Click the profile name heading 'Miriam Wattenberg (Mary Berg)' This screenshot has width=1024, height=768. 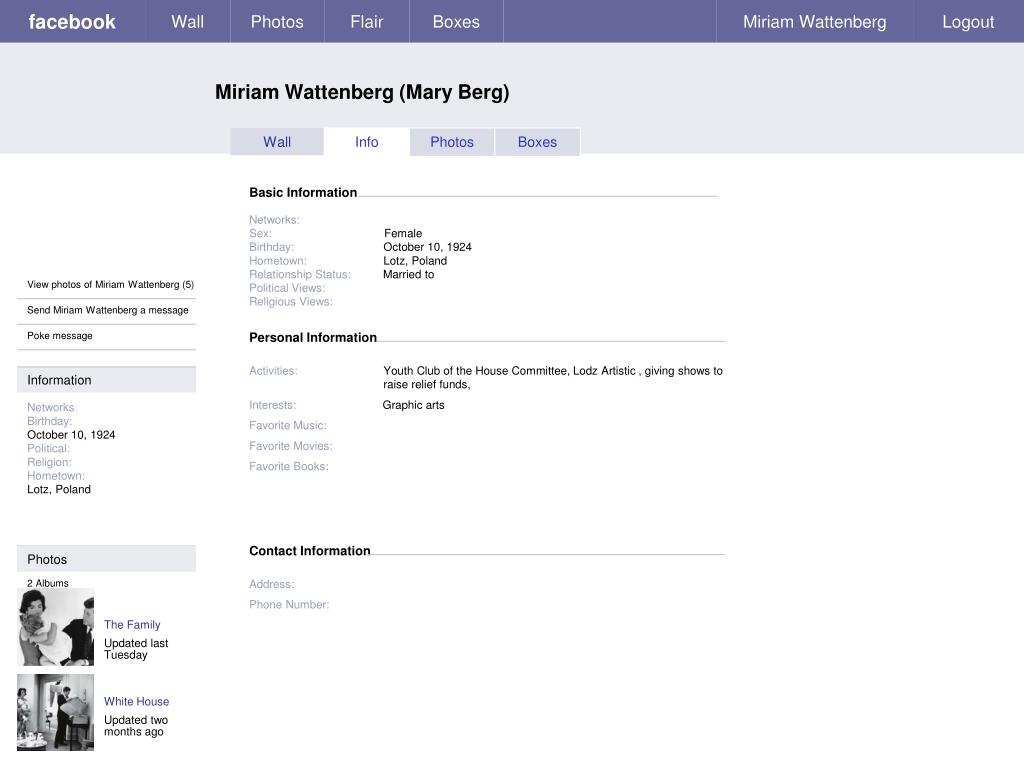(362, 92)
